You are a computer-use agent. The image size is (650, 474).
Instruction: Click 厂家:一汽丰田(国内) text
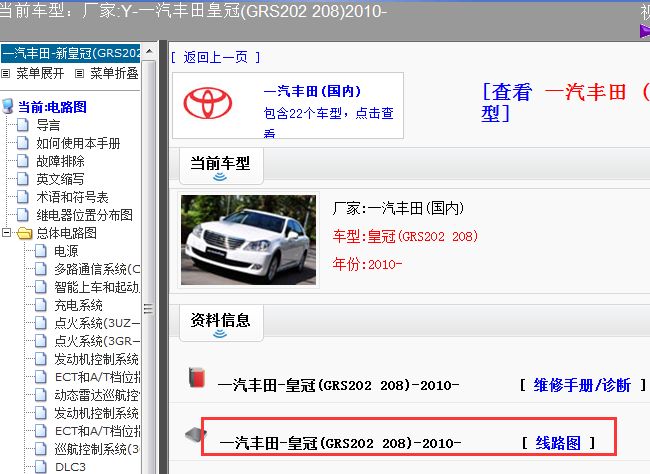coord(398,208)
